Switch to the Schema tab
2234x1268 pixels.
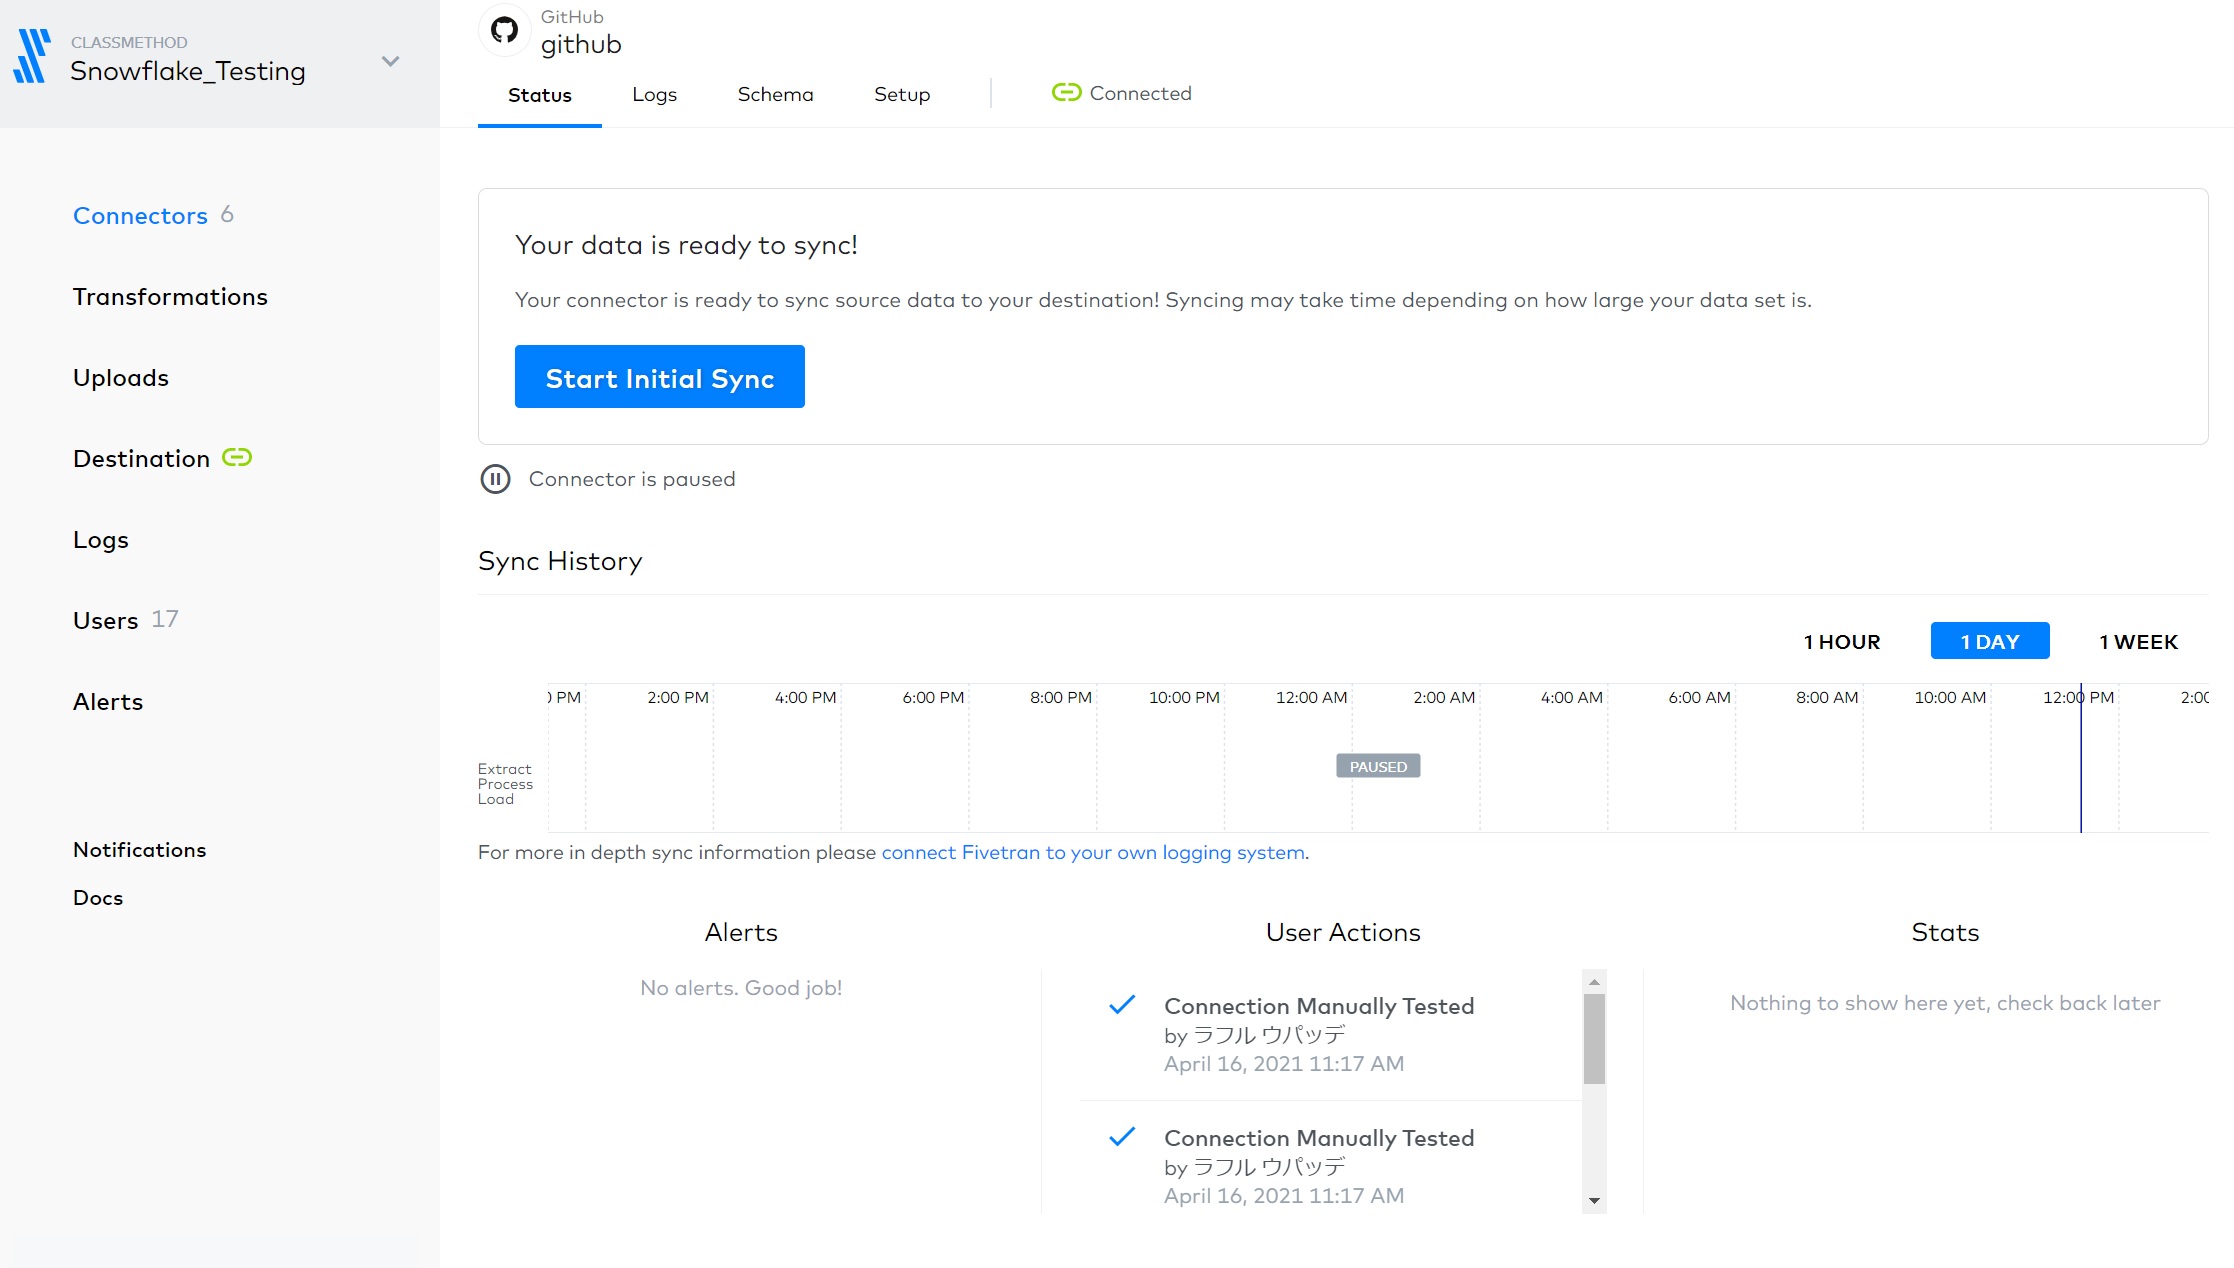point(775,93)
